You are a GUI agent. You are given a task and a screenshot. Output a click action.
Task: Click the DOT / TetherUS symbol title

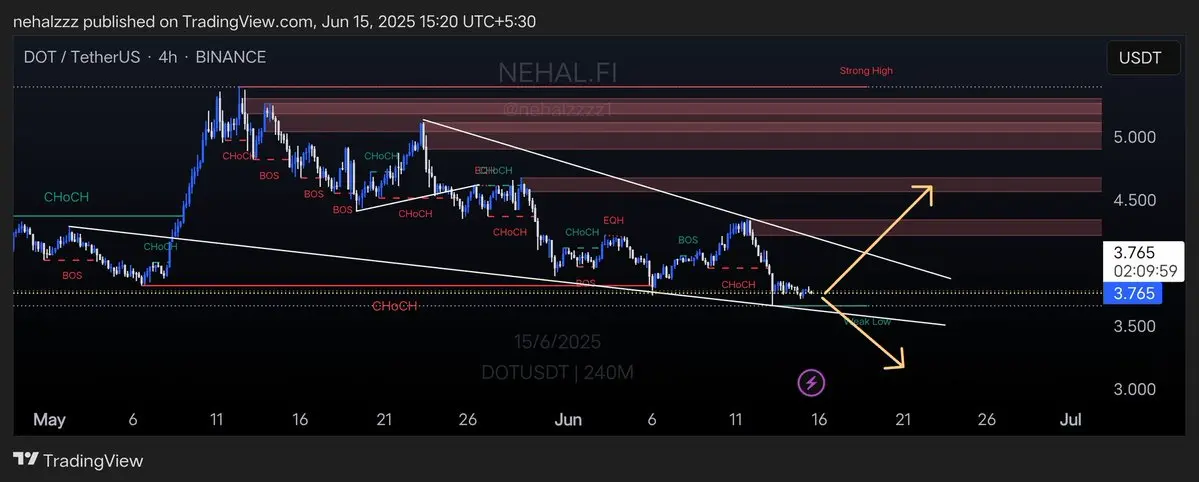coord(84,57)
